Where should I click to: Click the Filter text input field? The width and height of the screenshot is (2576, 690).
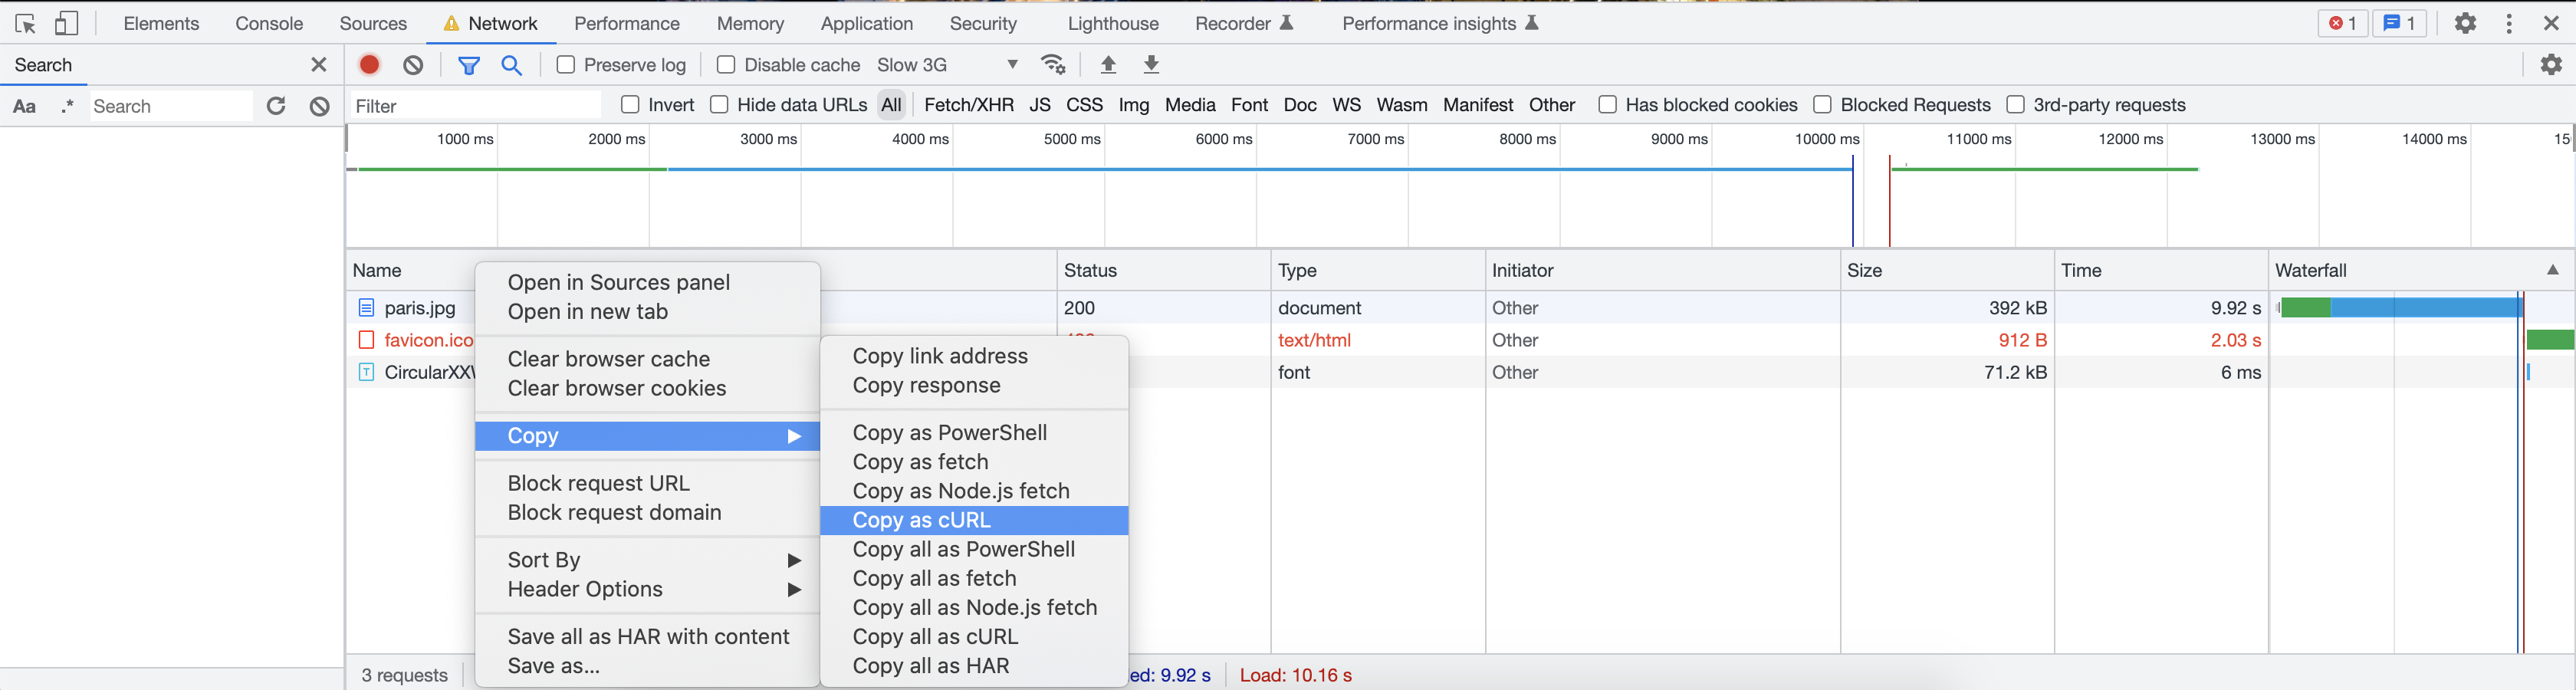click(475, 106)
